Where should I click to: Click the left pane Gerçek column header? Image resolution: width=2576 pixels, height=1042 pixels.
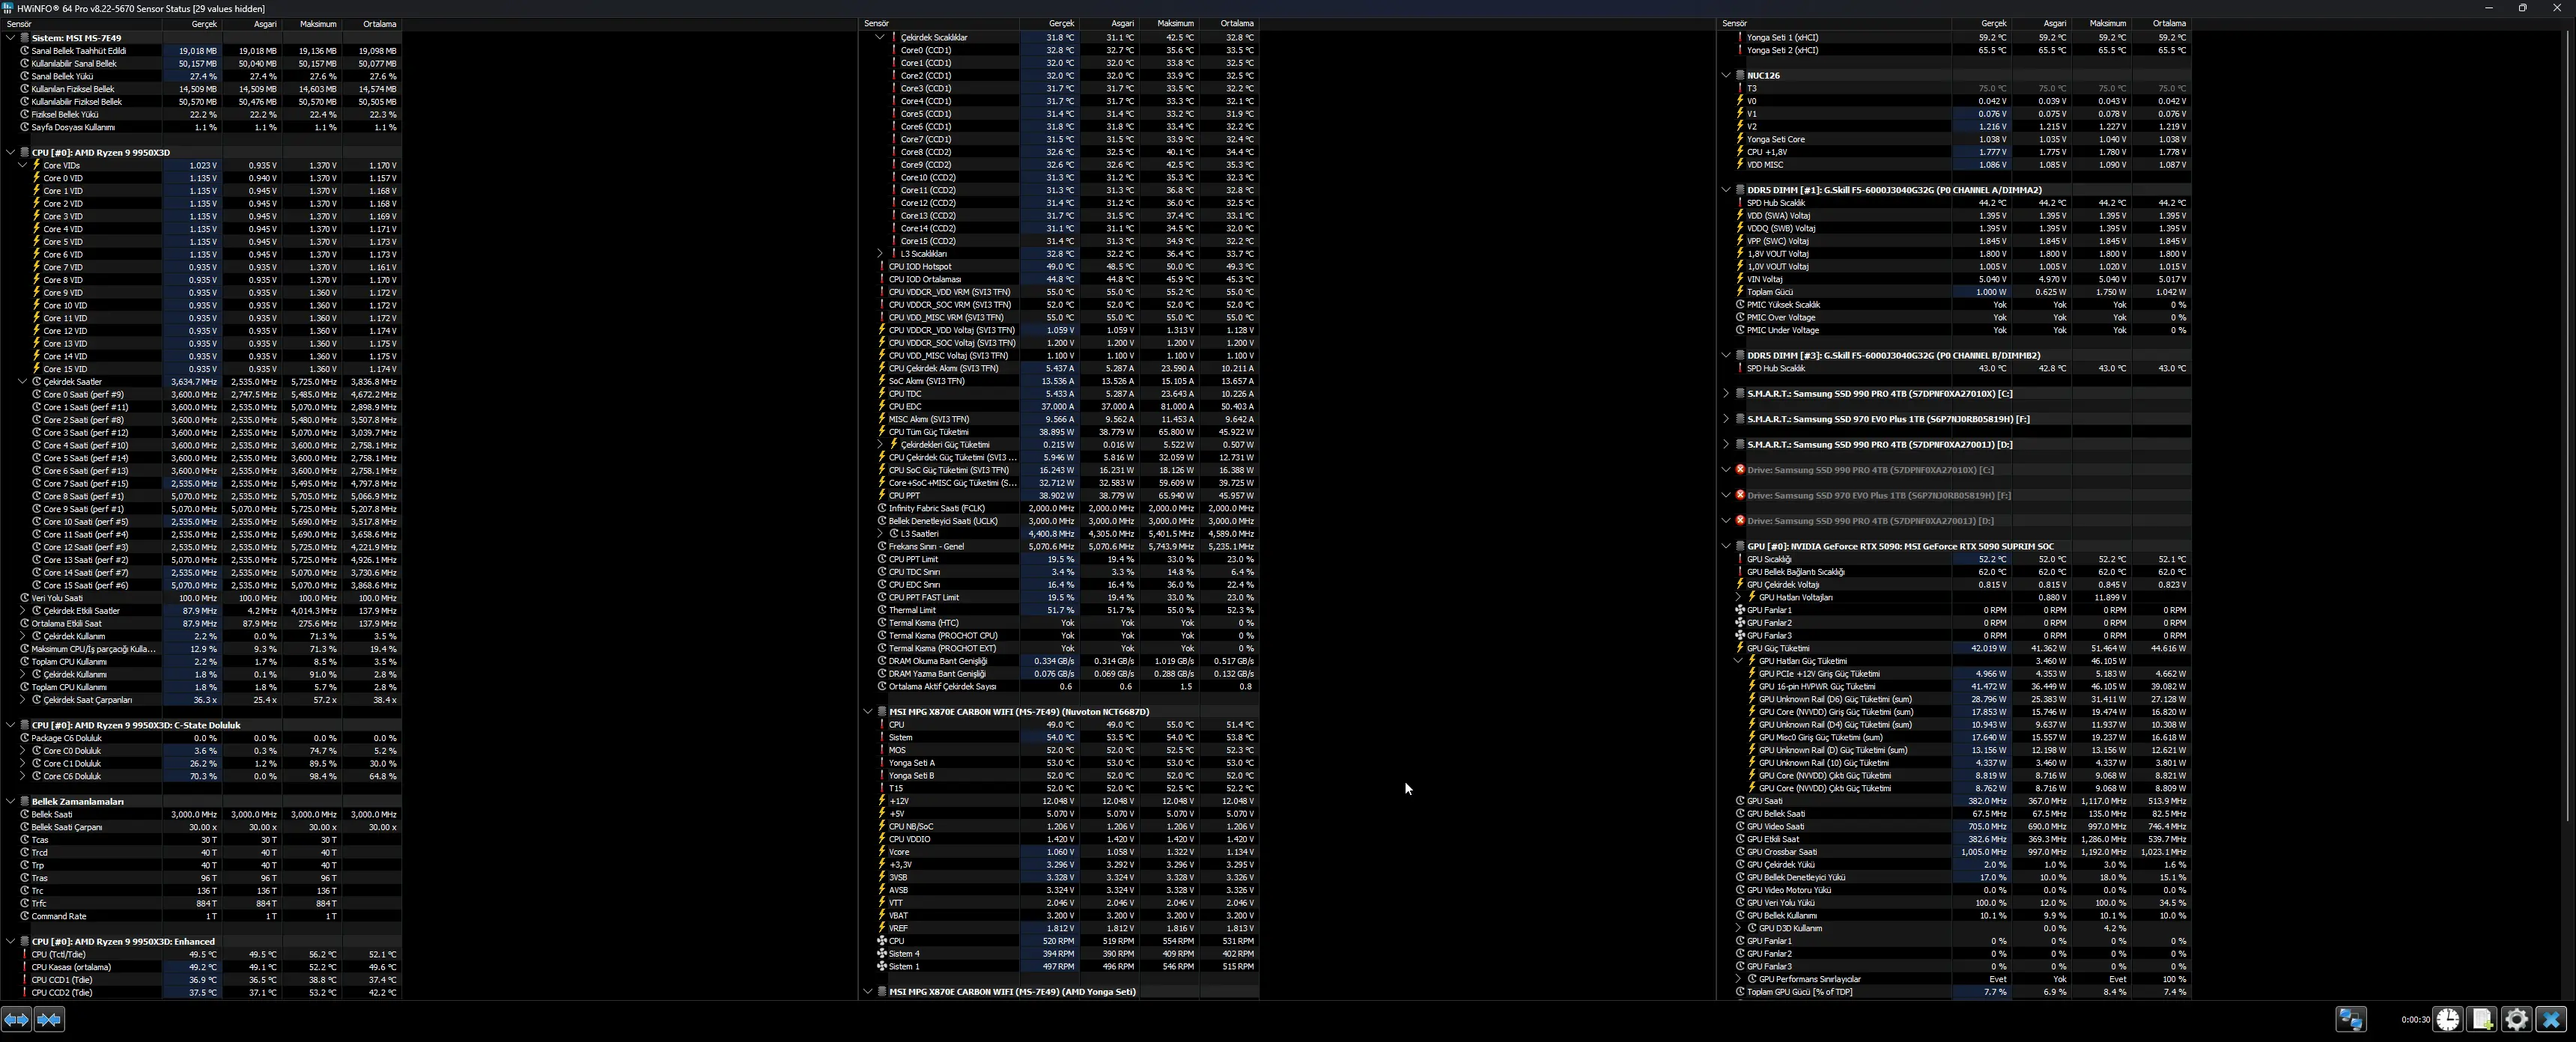point(192,24)
